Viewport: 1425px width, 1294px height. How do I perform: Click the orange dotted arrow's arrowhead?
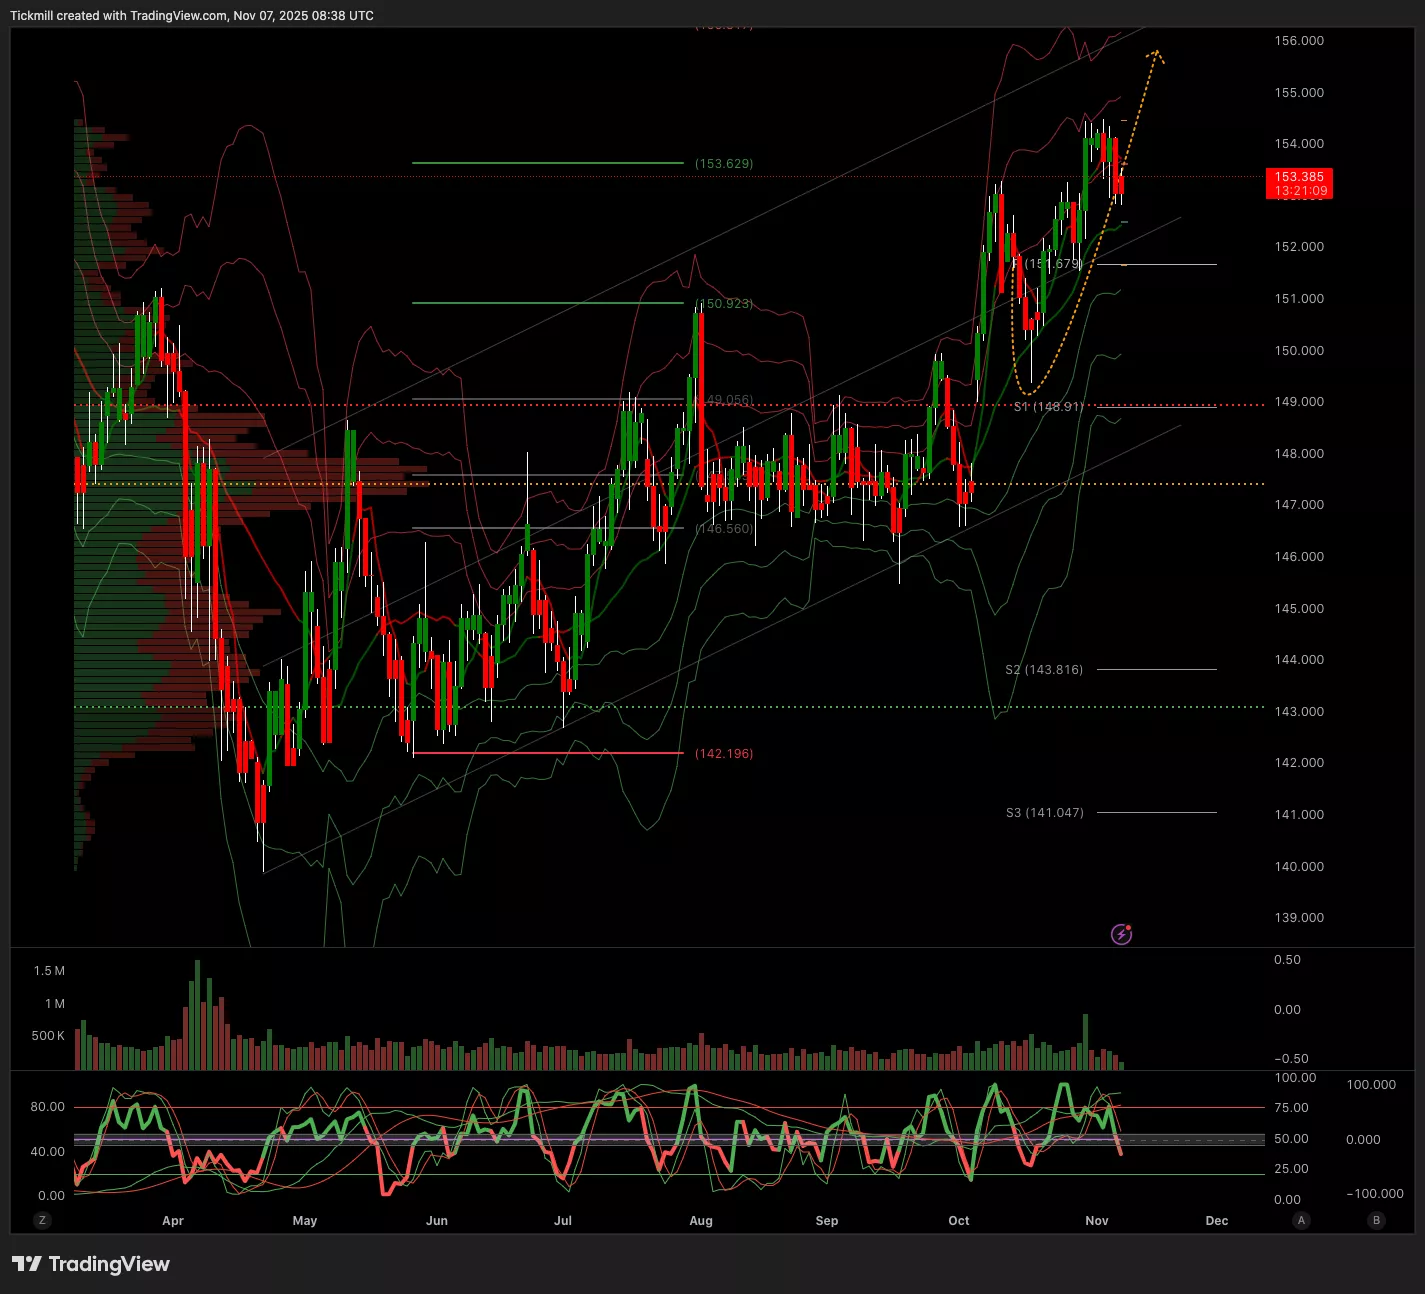1156,54
